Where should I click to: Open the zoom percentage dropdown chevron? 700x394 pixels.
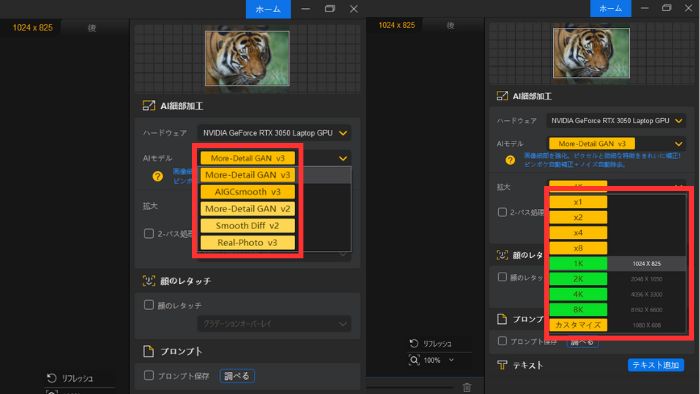[451, 360]
